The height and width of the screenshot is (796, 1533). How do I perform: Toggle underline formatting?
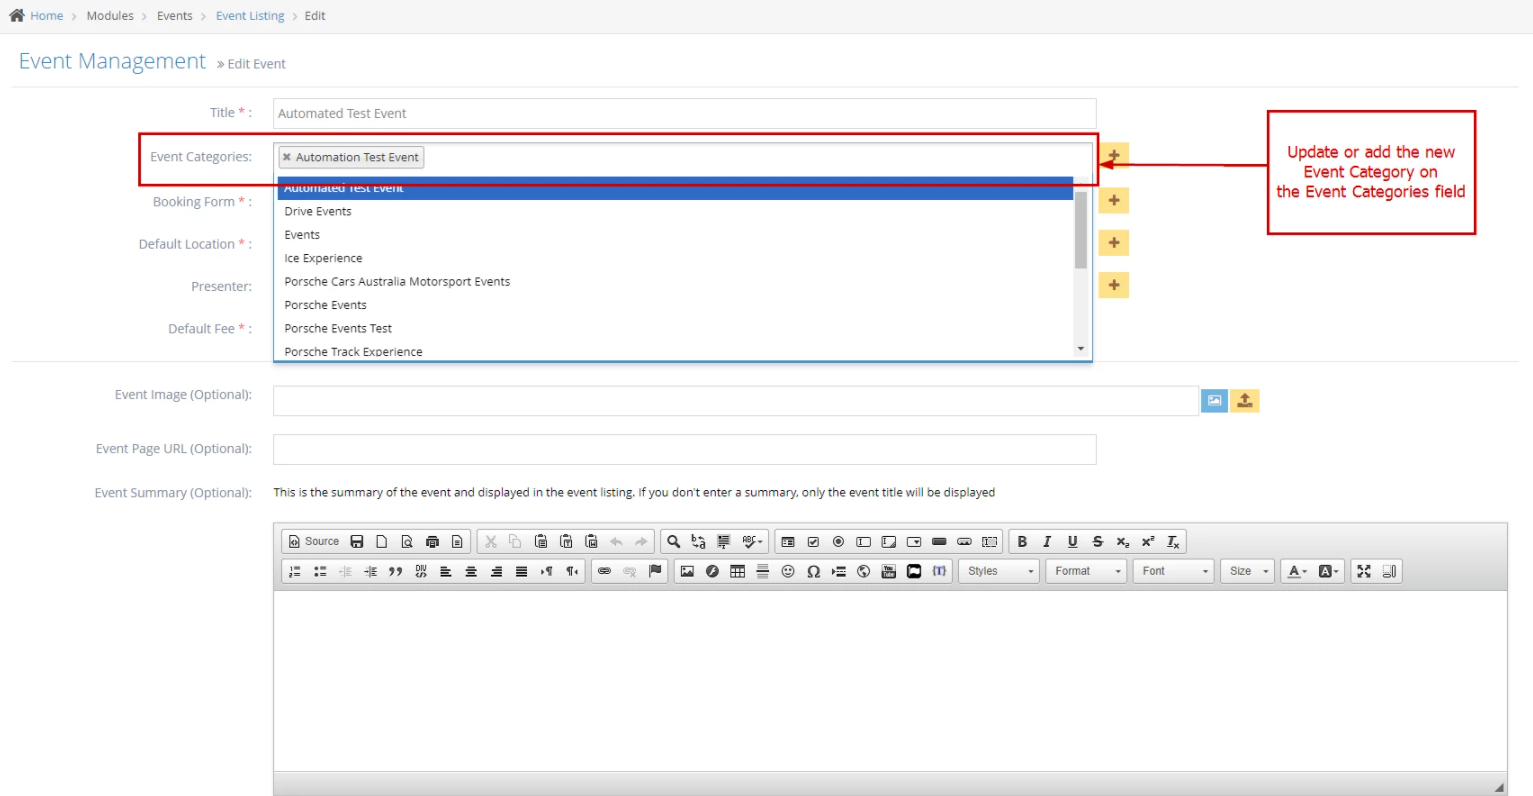click(x=1072, y=542)
